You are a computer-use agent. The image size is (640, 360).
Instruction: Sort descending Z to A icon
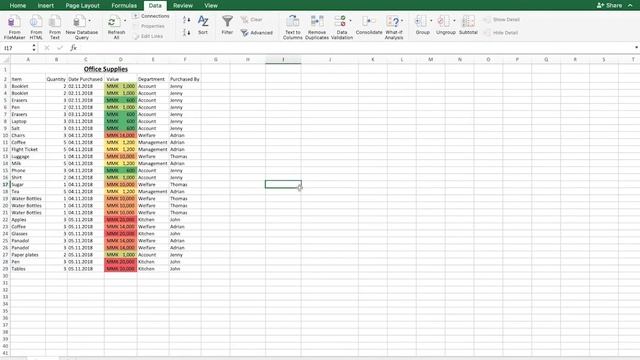(x=186, y=32)
